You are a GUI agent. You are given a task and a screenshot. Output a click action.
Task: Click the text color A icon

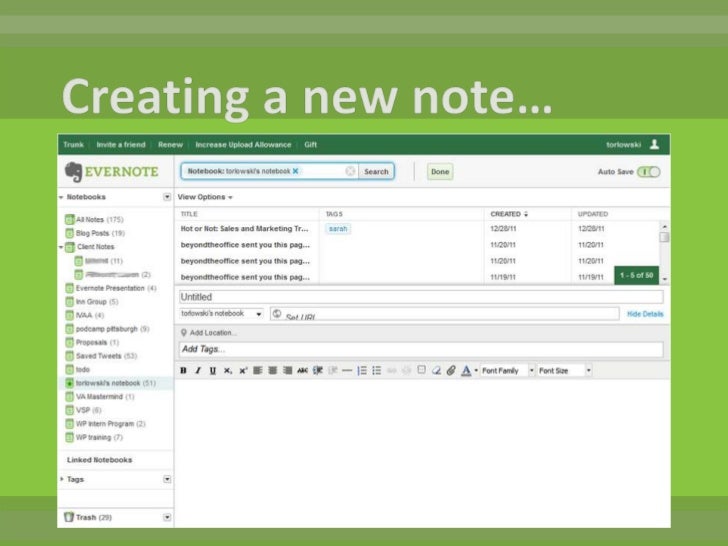pos(466,370)
